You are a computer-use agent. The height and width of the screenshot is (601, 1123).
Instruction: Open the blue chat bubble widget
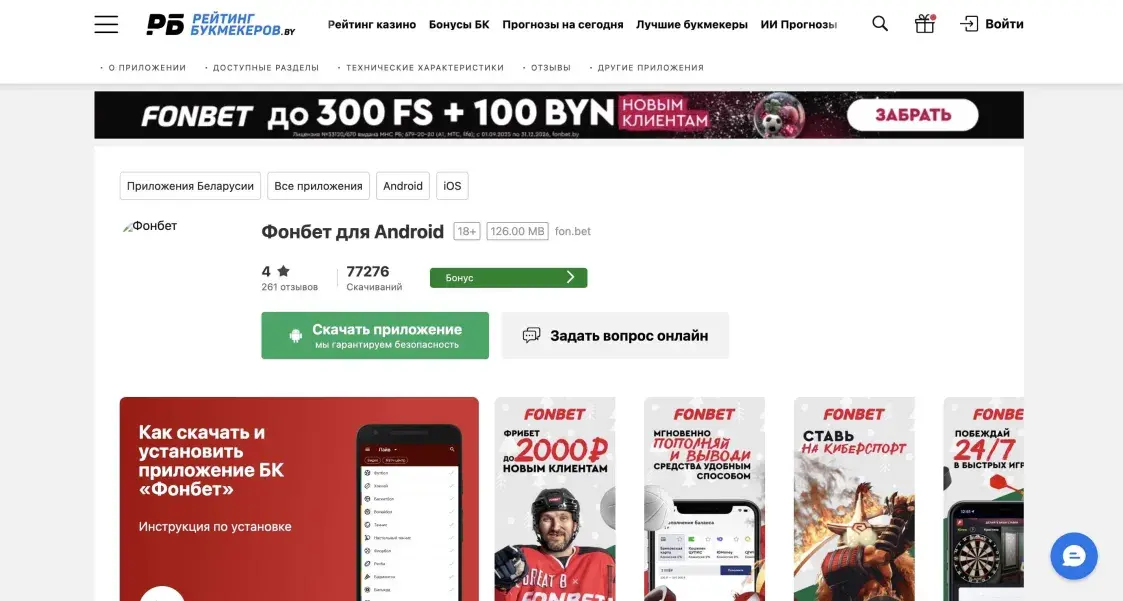tap(1074, 556)
